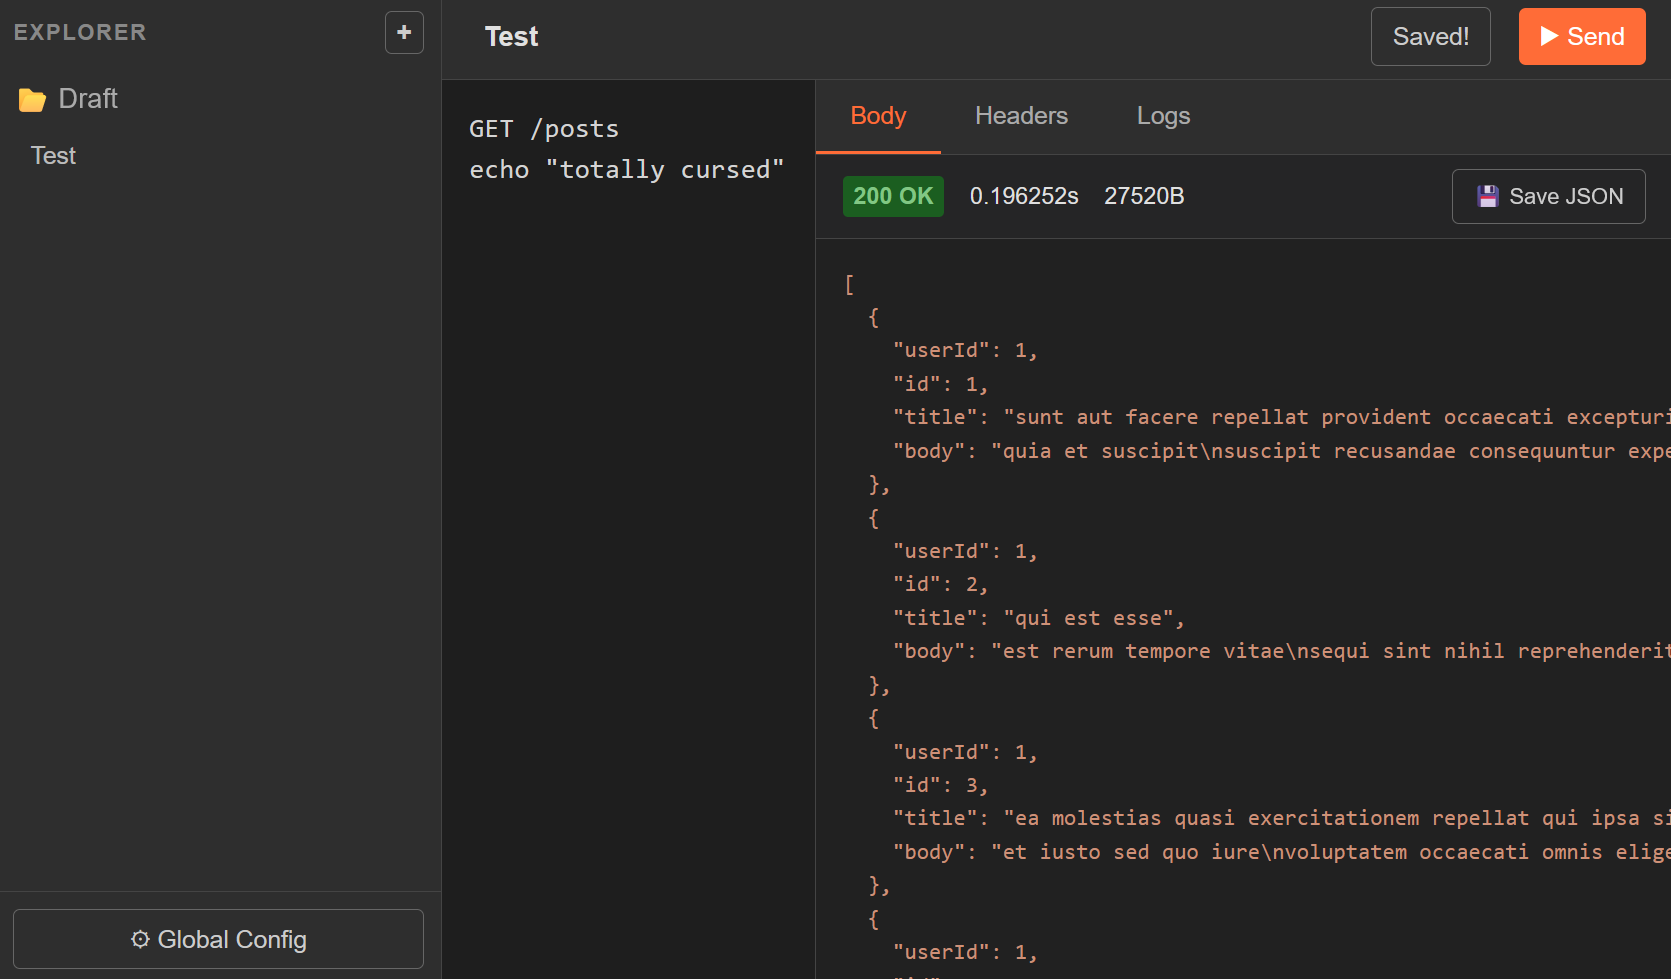Click the "sunt aut facere" title line

coord(1281,417)
